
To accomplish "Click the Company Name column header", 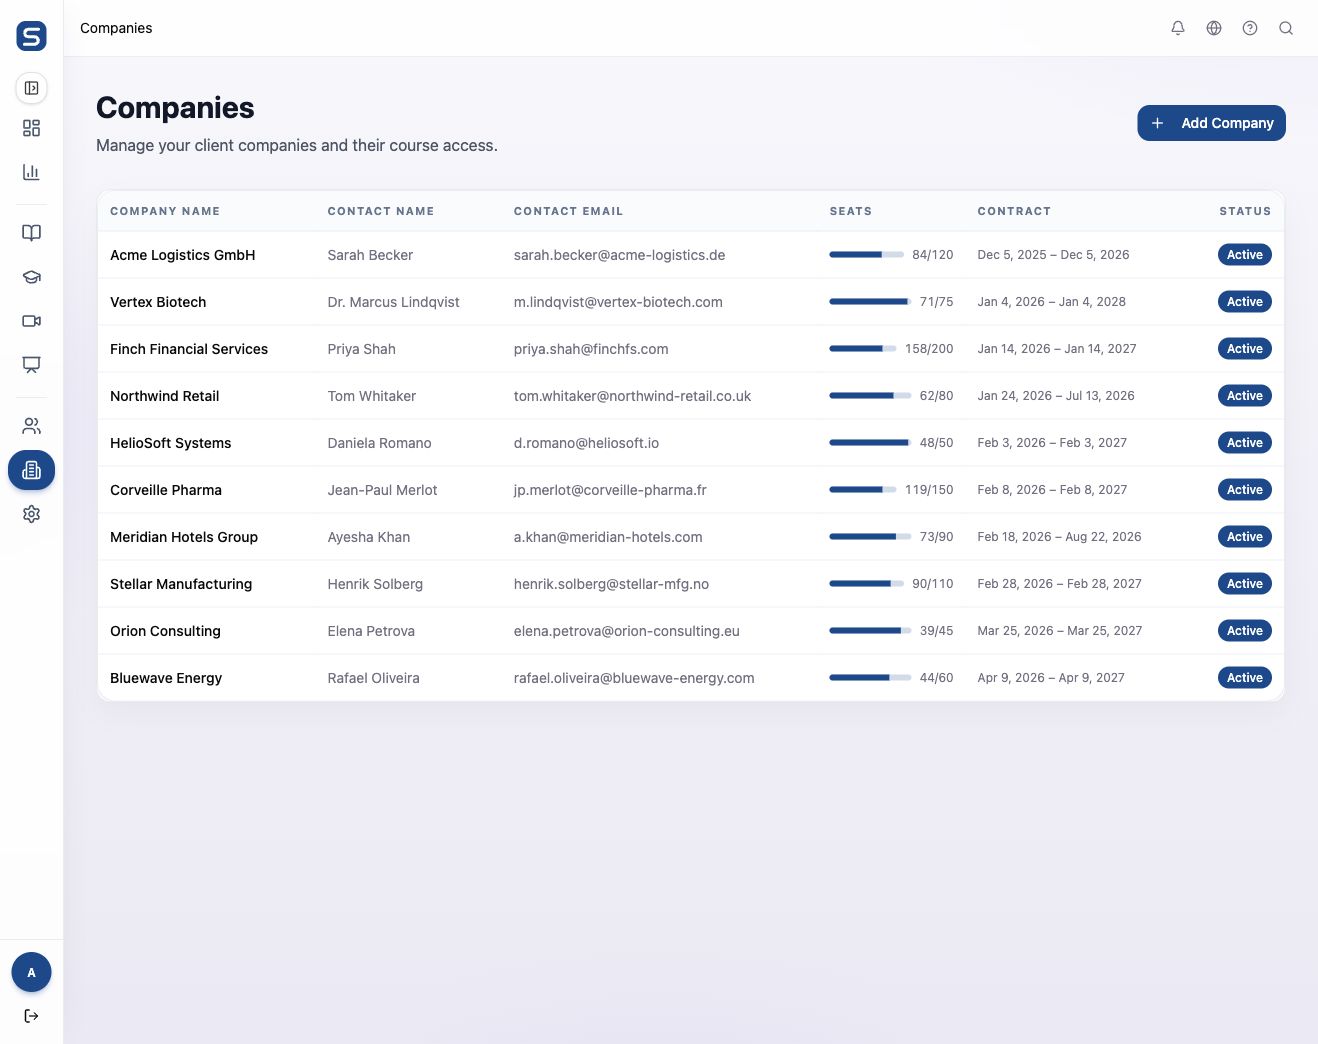I will pyautogui.click(x=165, y=211).
